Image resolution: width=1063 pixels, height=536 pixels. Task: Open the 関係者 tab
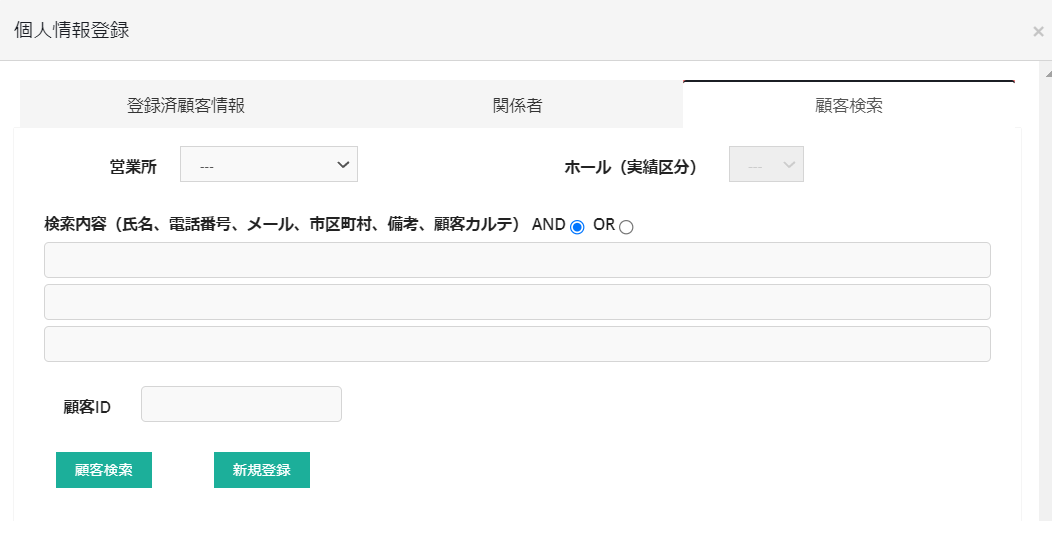[517, 105]
